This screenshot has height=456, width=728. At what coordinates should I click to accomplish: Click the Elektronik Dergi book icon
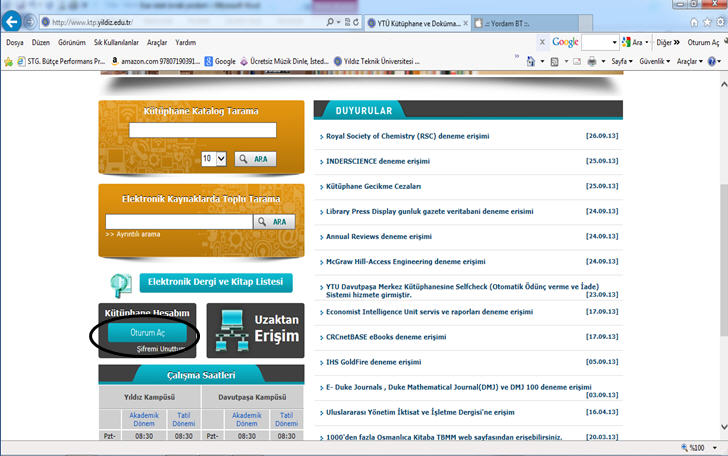tap(121, 283)
